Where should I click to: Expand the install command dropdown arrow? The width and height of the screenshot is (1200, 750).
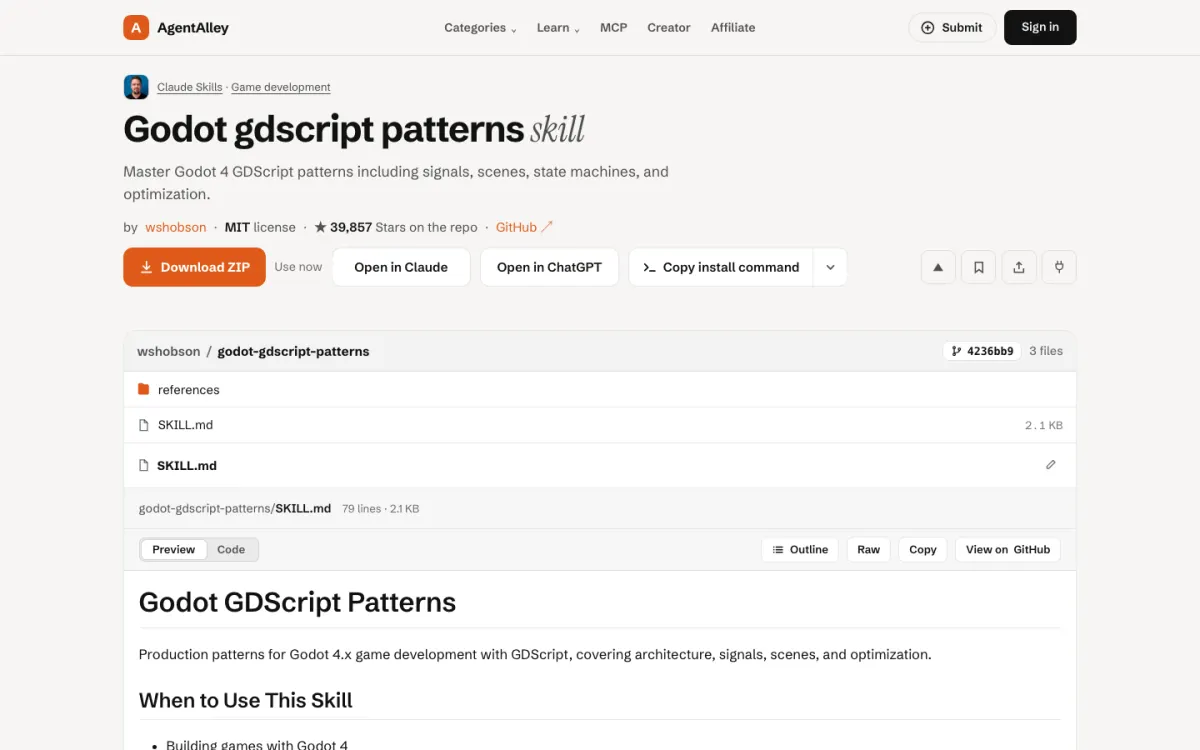(x=830, y=267)
